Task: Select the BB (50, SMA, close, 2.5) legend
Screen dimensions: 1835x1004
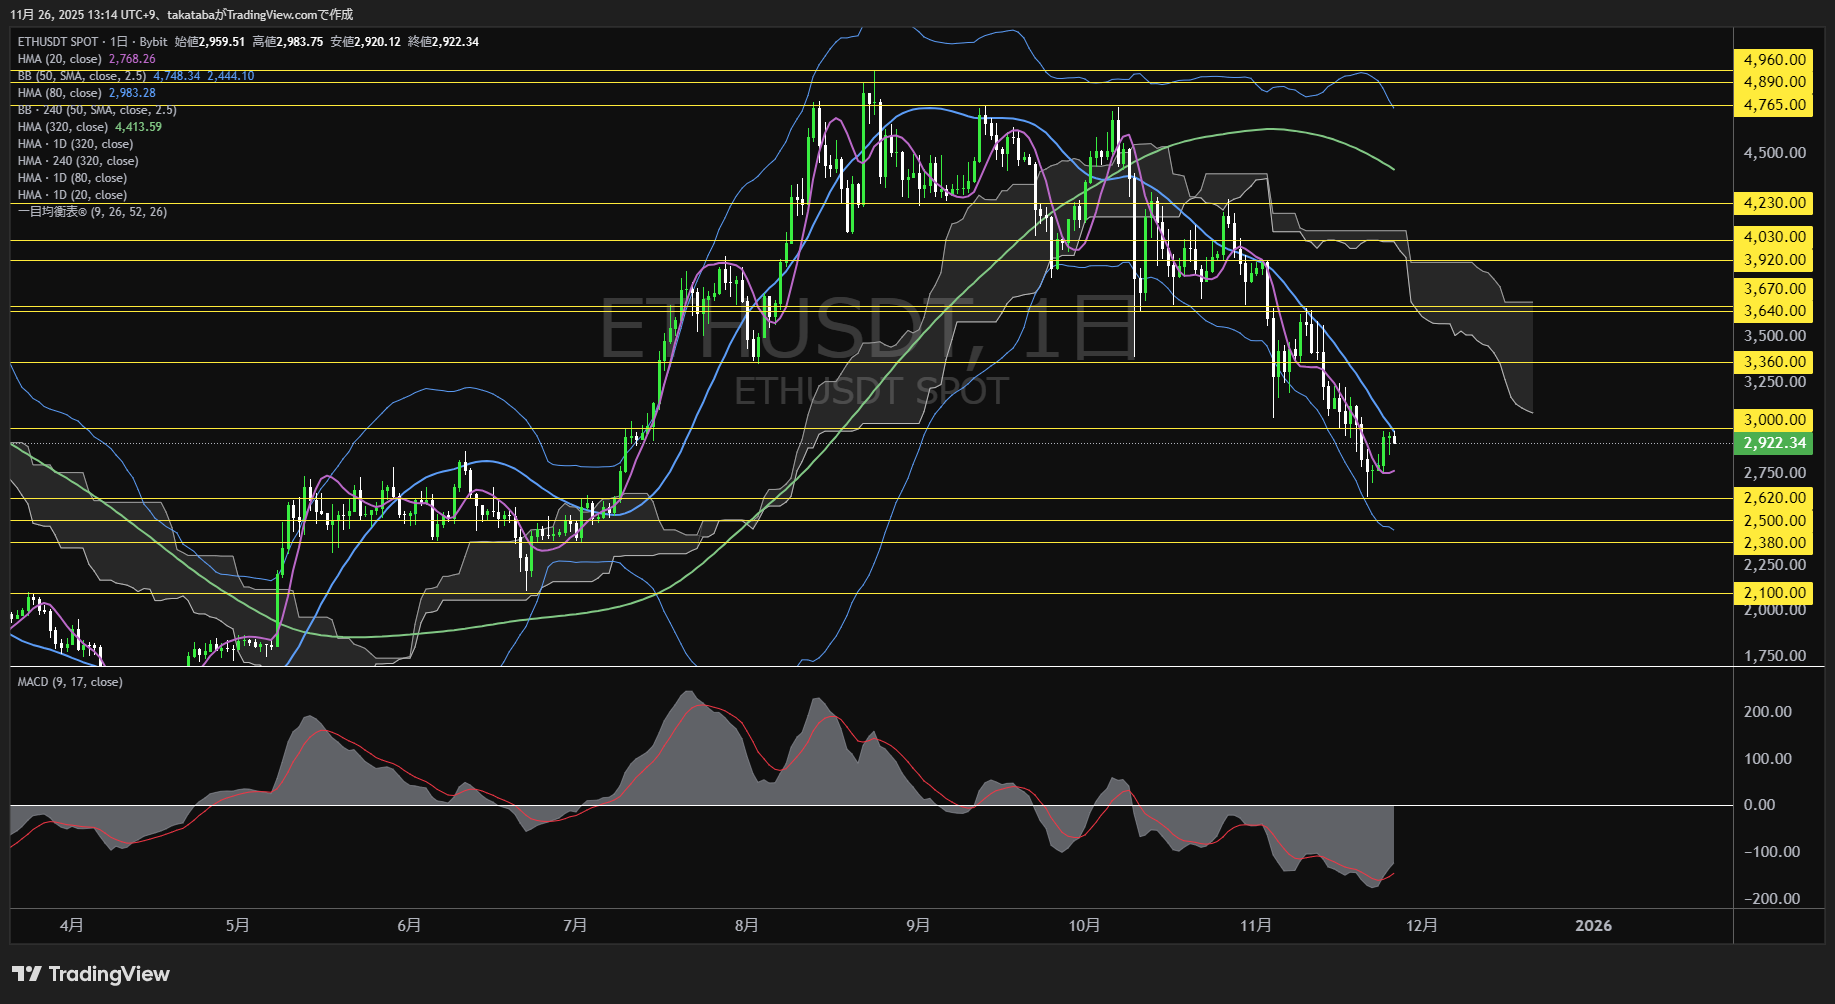Action: [x=82, y=76]
